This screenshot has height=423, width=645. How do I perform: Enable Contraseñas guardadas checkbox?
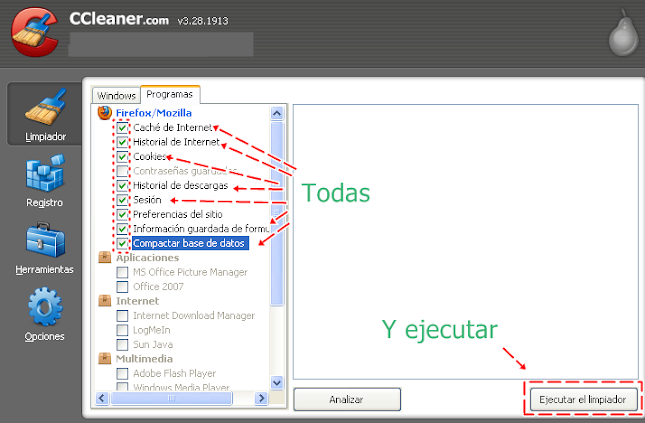coord(122,171)
